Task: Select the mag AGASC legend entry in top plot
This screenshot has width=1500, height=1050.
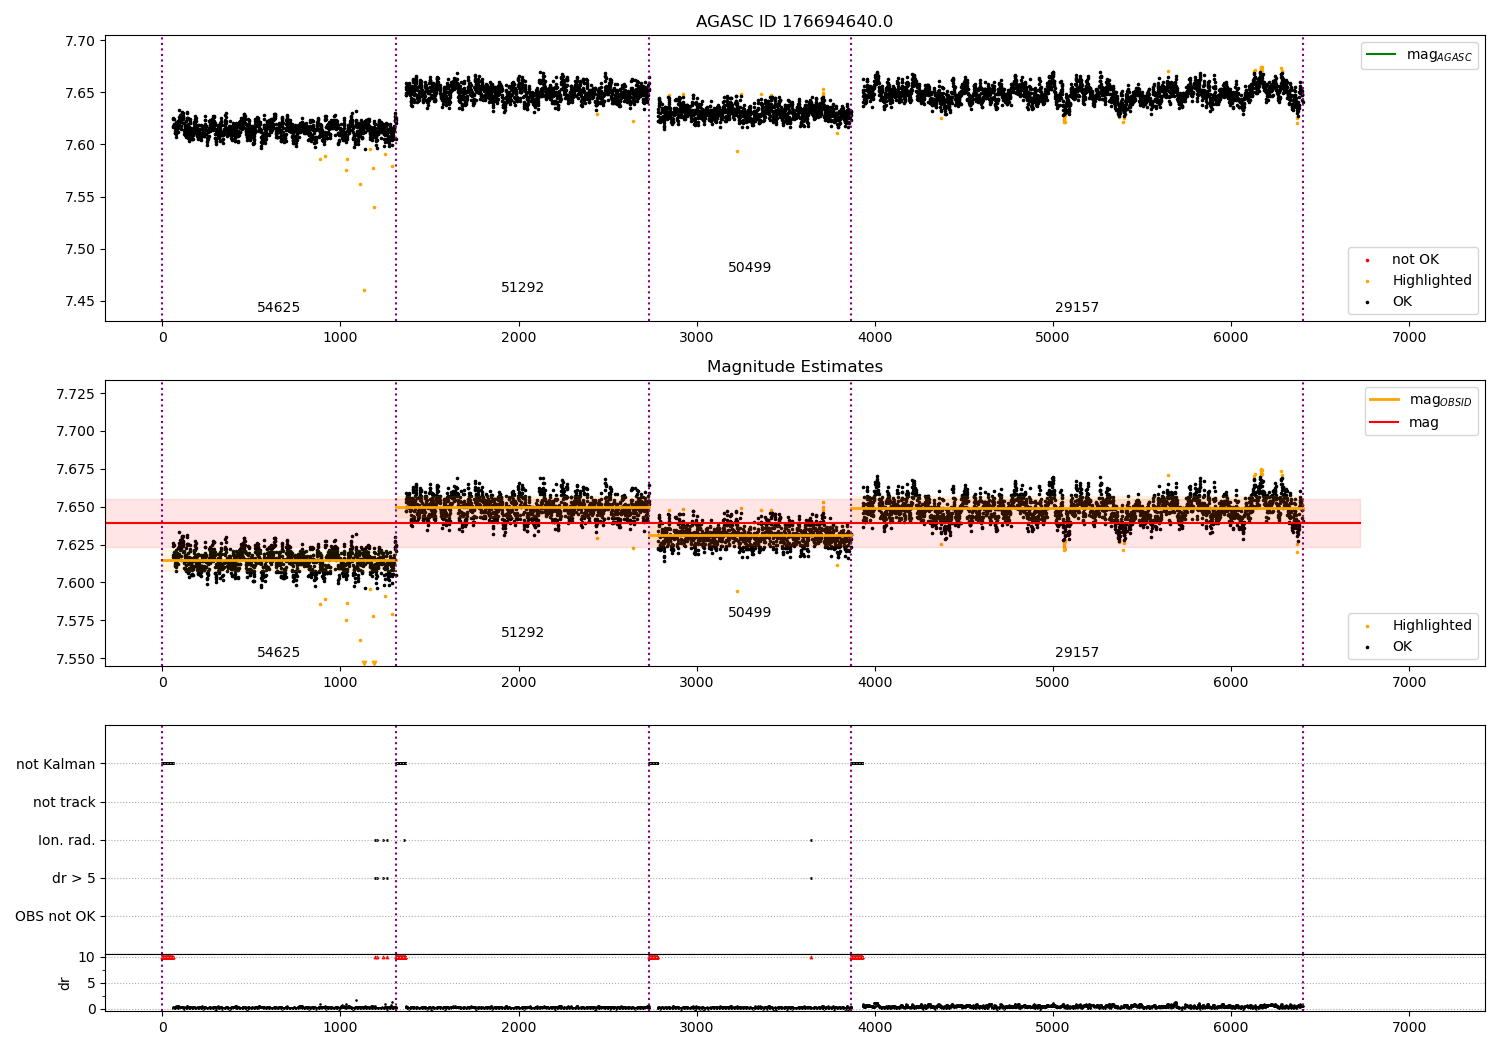Action: point(1419,55)
